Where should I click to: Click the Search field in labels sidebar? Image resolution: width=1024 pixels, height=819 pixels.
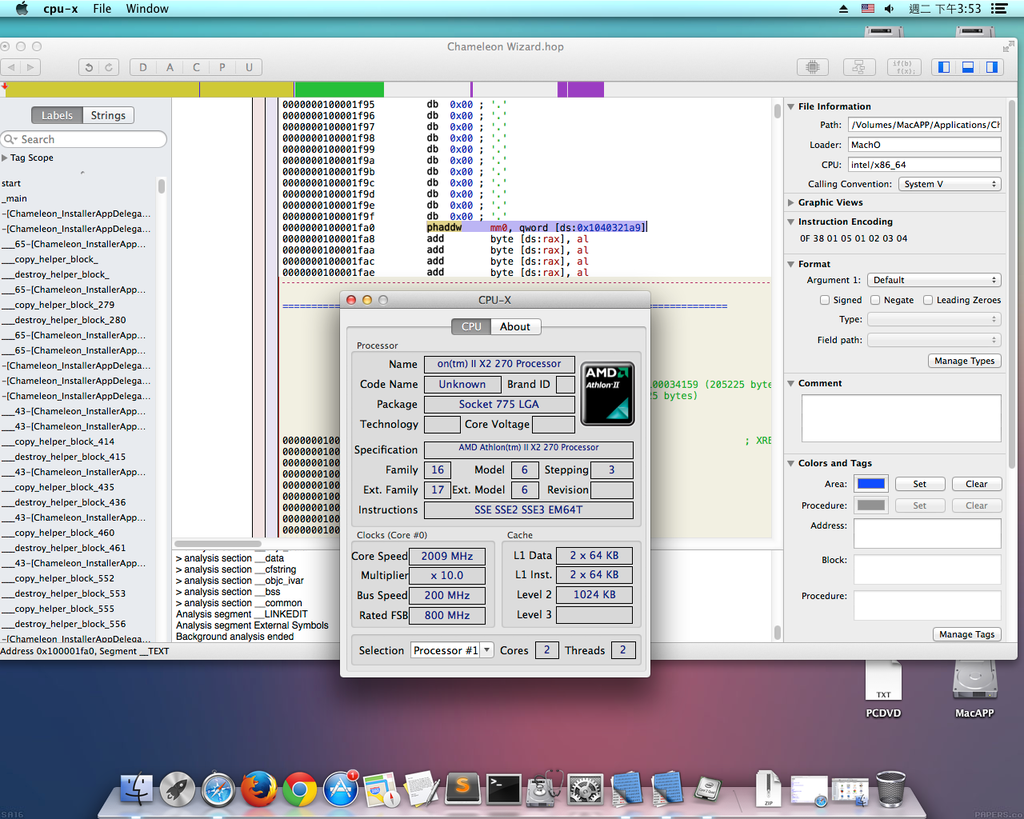pos(84,139)
